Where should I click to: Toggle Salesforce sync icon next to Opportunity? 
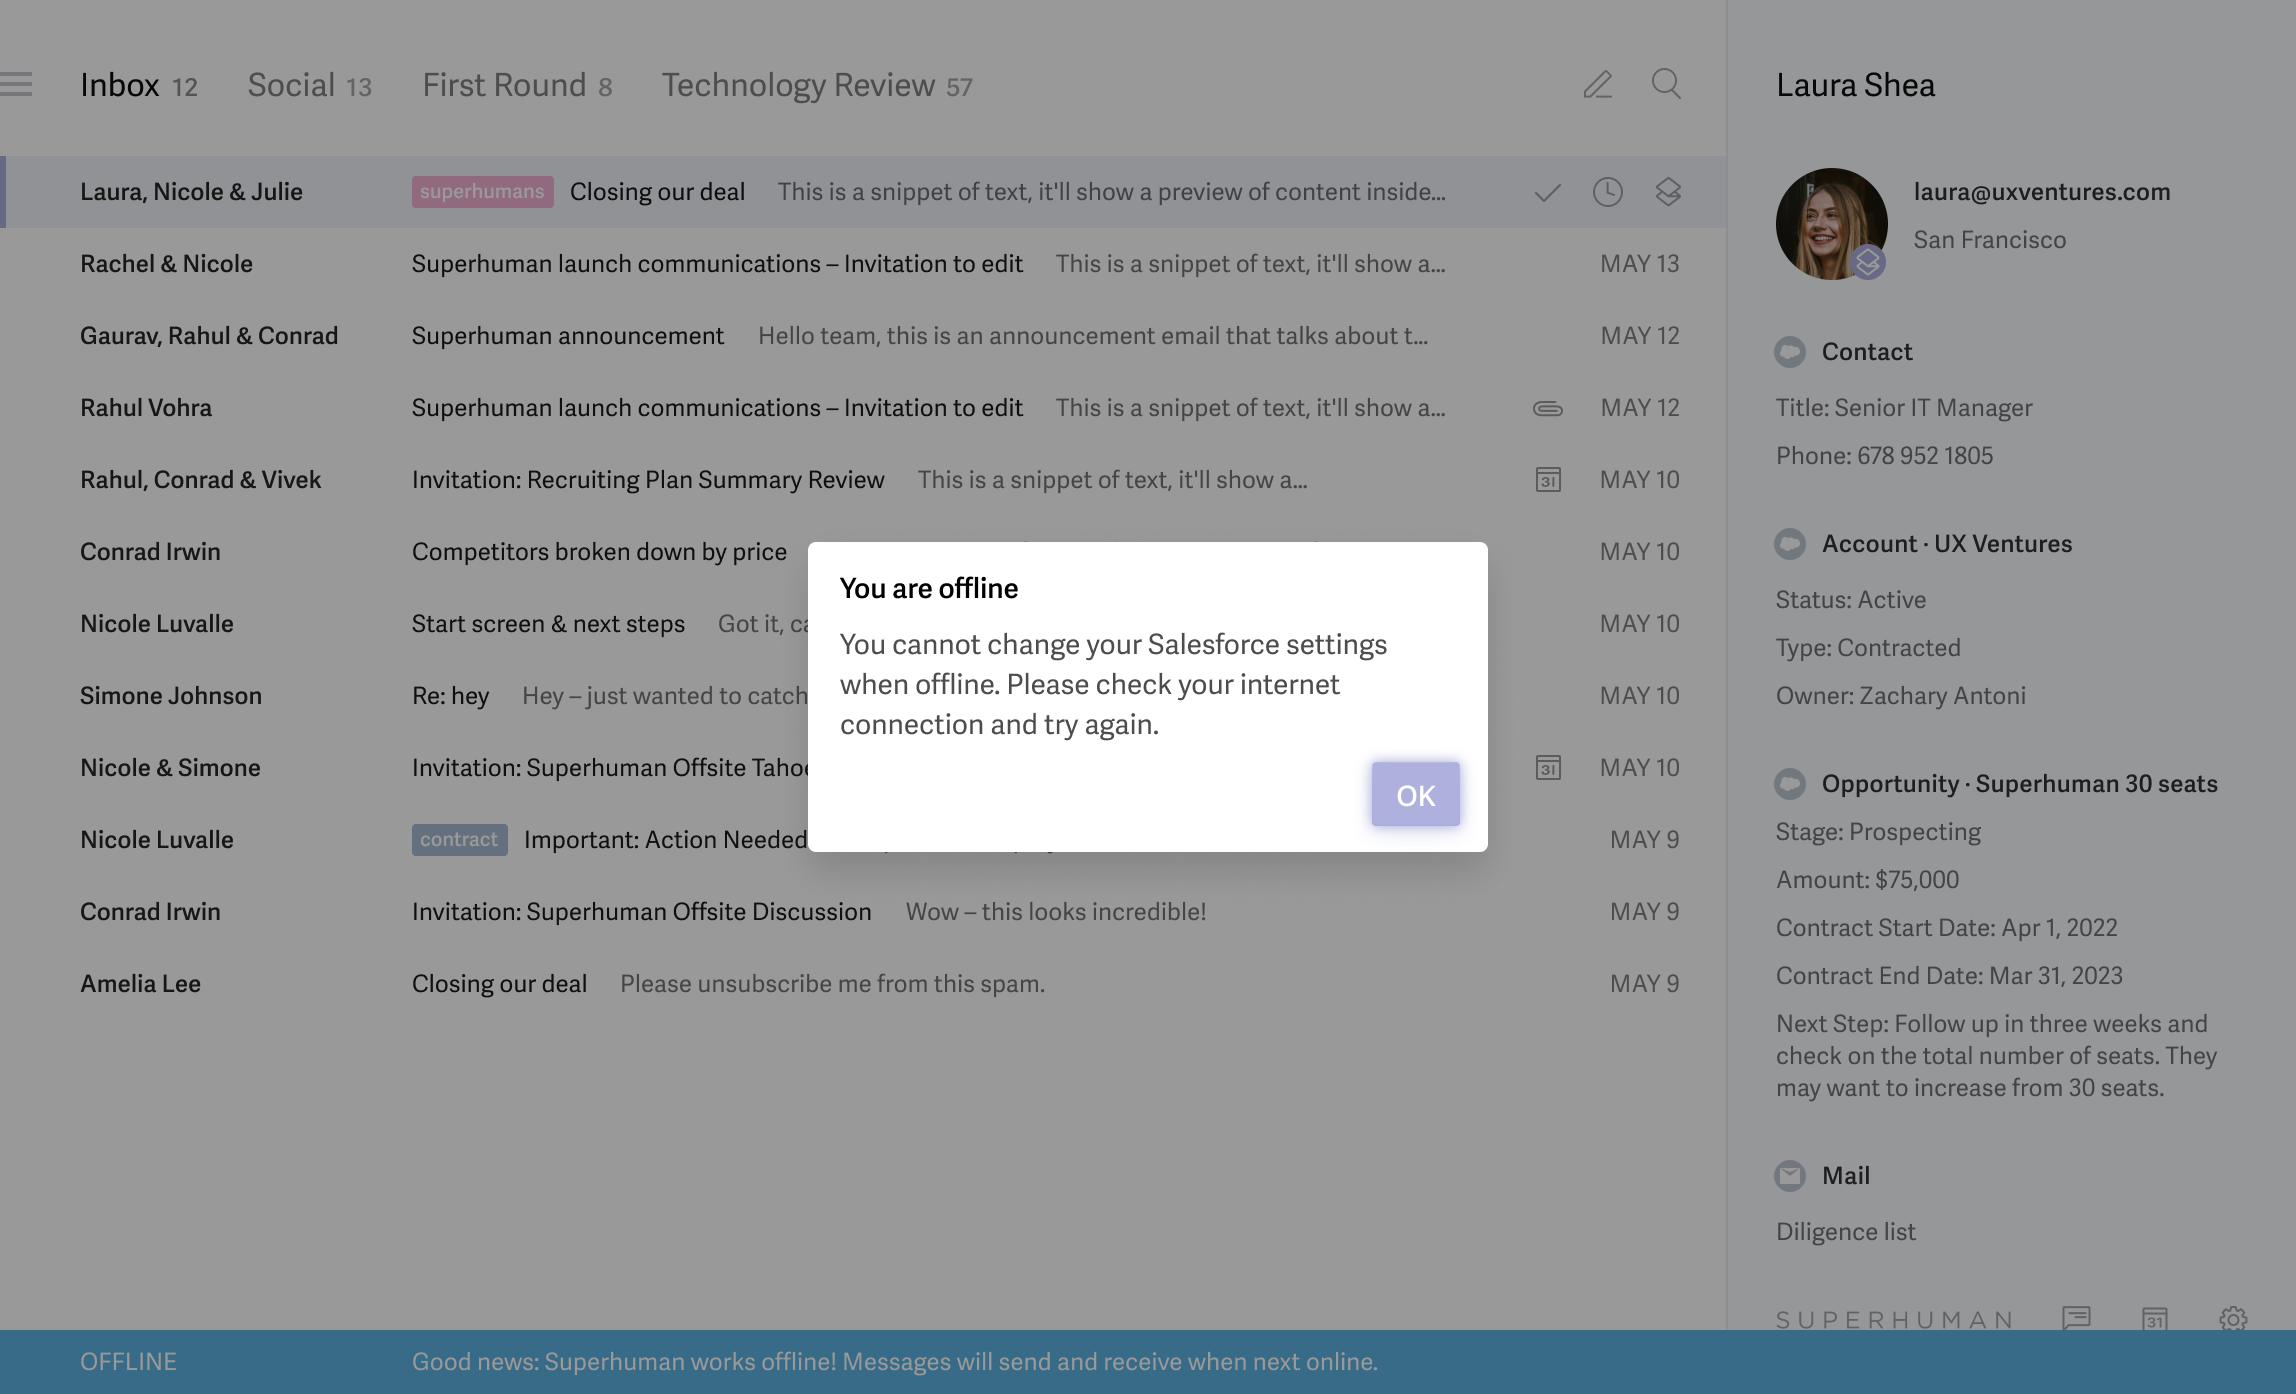pyautogui.click(x=1793, y=782)
